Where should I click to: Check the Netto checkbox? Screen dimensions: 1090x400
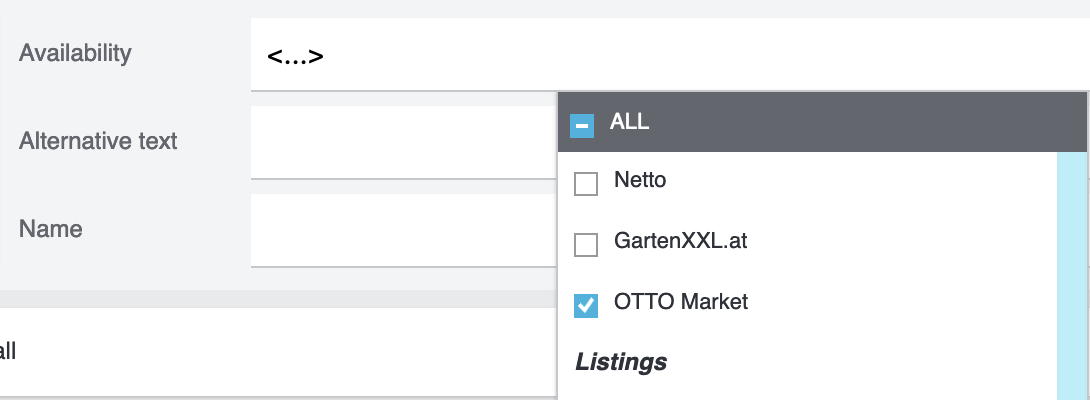(586, 184)
